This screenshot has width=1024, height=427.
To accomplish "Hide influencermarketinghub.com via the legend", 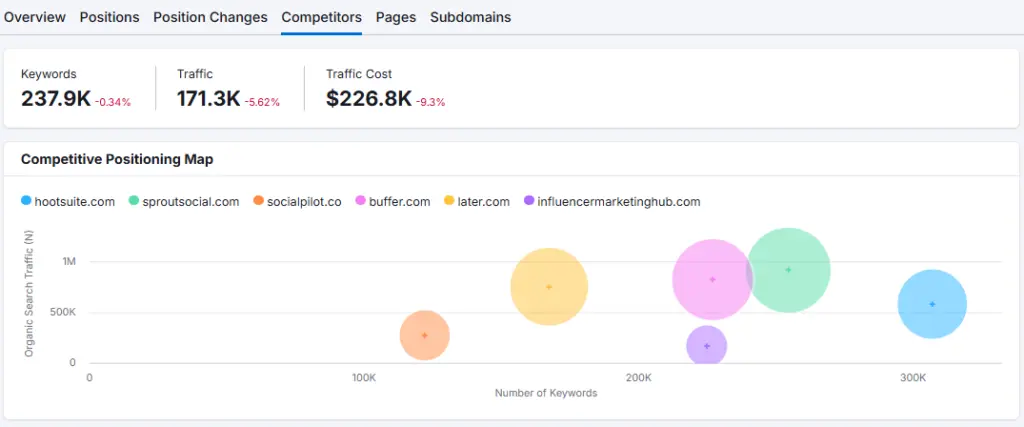I will click(x=611, y=201).
